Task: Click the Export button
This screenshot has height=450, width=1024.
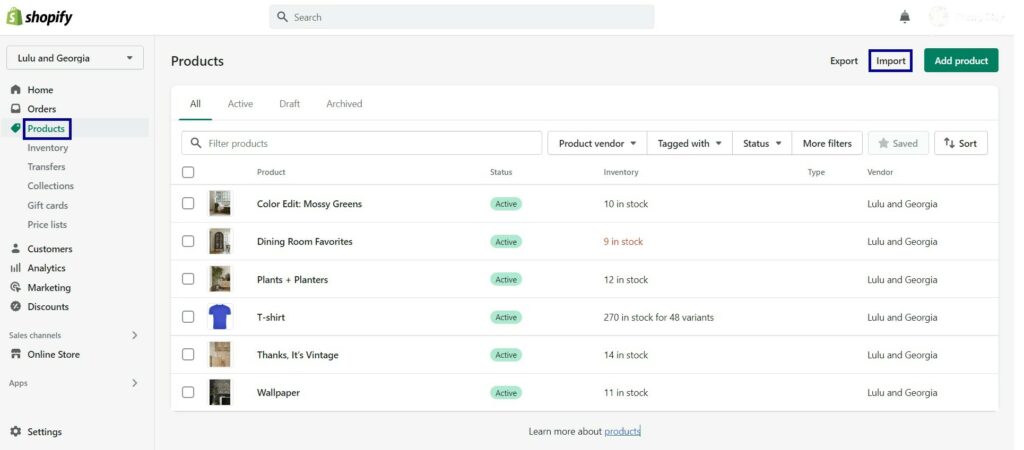Action: (844, 60)
